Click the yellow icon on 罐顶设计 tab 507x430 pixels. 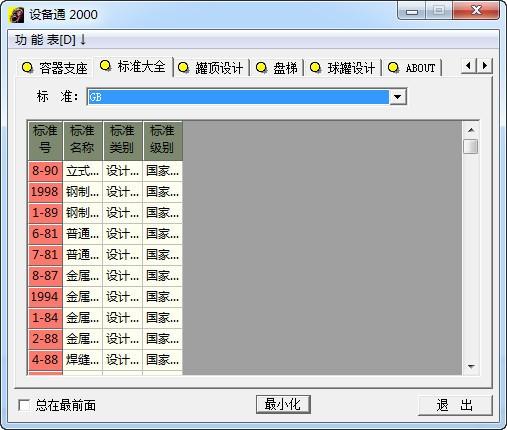(x=183, y=67)
